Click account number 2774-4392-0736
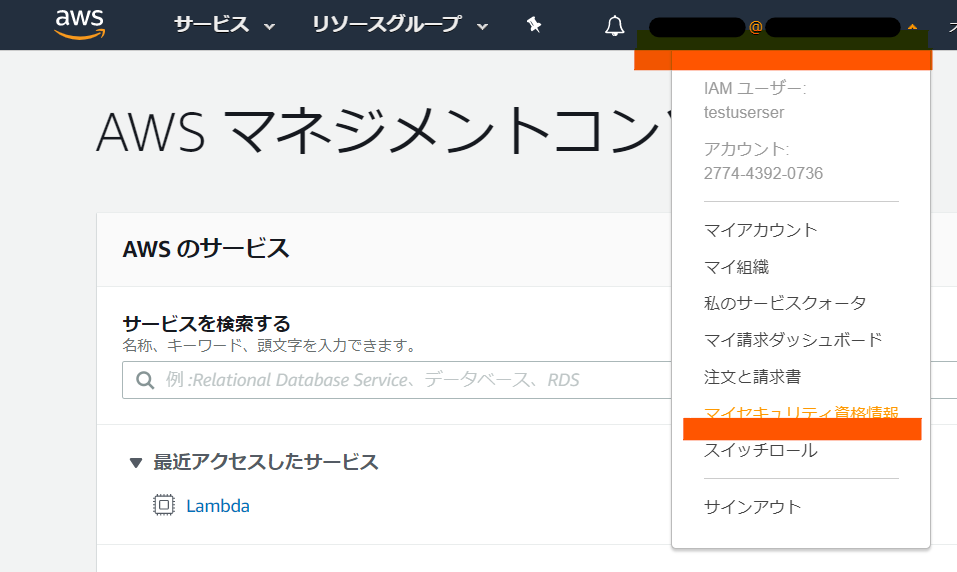 pyautogui.click(x=763, y=173)
